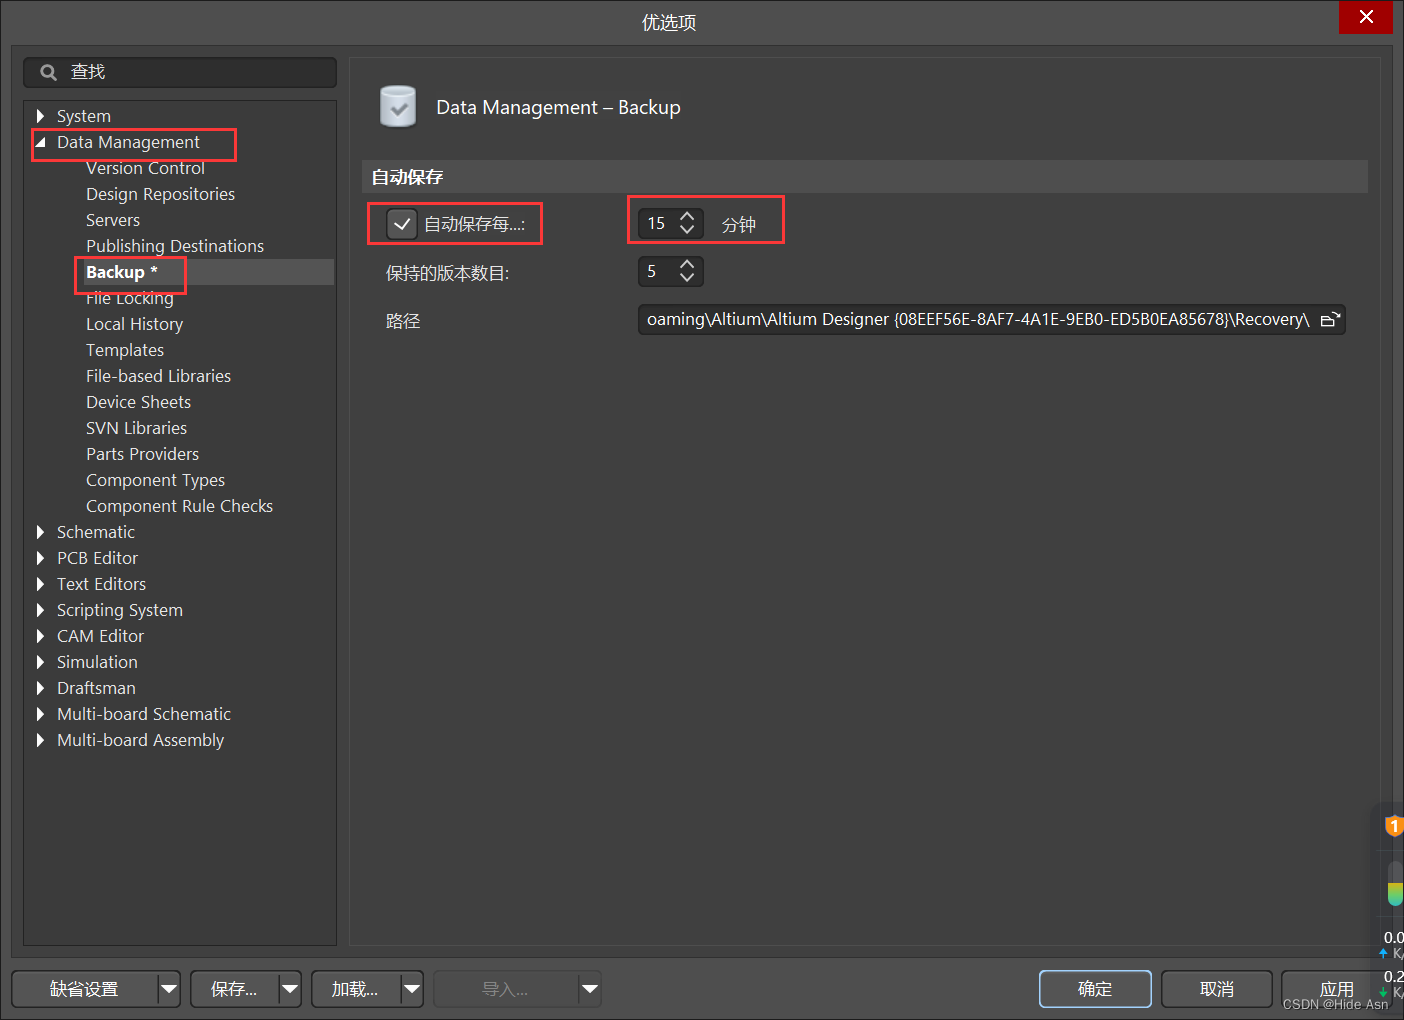Expand the Text Editors tree node
Screen dimensions: 1404x1020
pyautogui.click(x=40, y=584)
